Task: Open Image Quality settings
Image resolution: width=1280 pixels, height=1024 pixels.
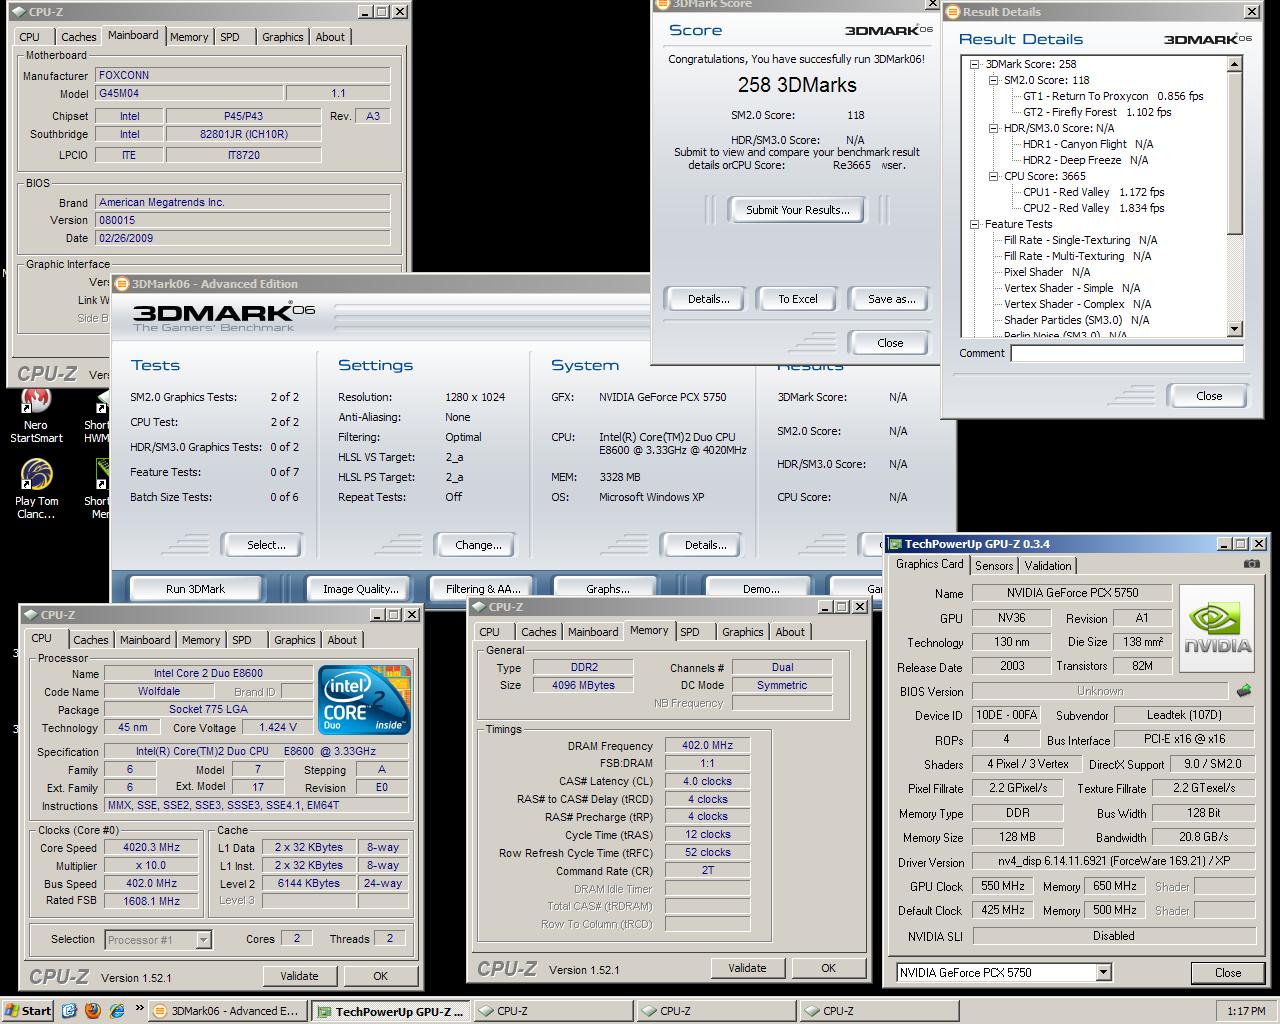Action: [x=360, y=589]
